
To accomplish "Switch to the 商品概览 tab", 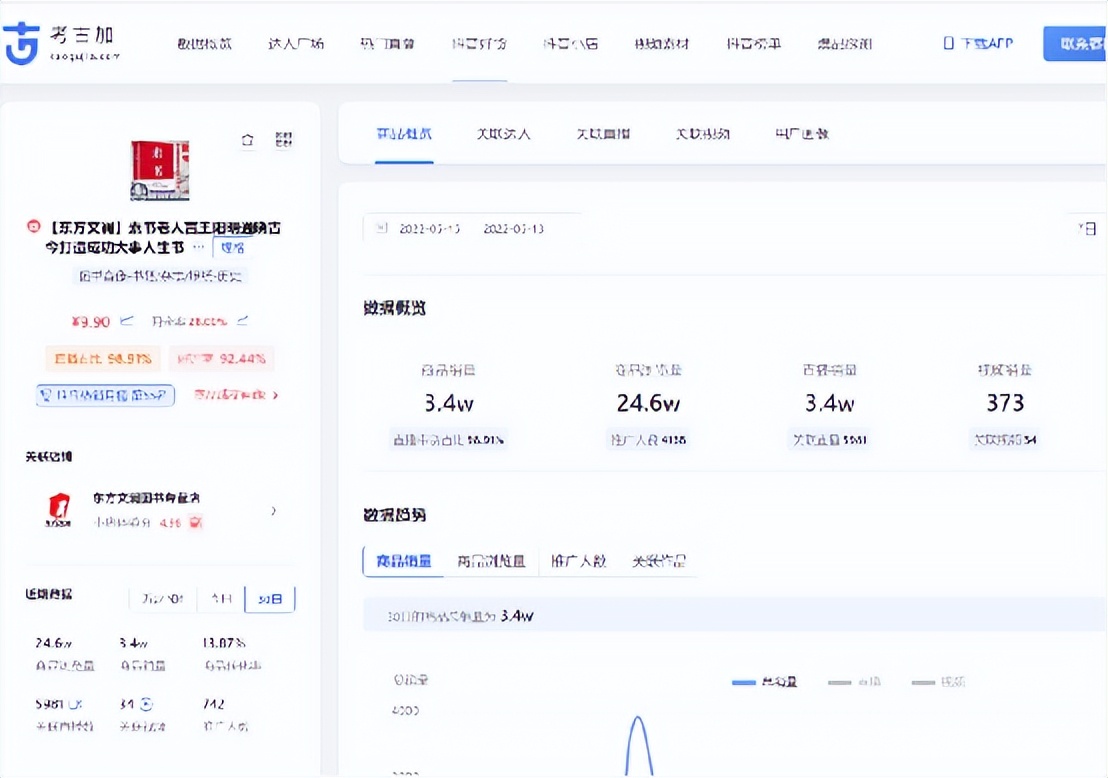I will pos(403,134).
